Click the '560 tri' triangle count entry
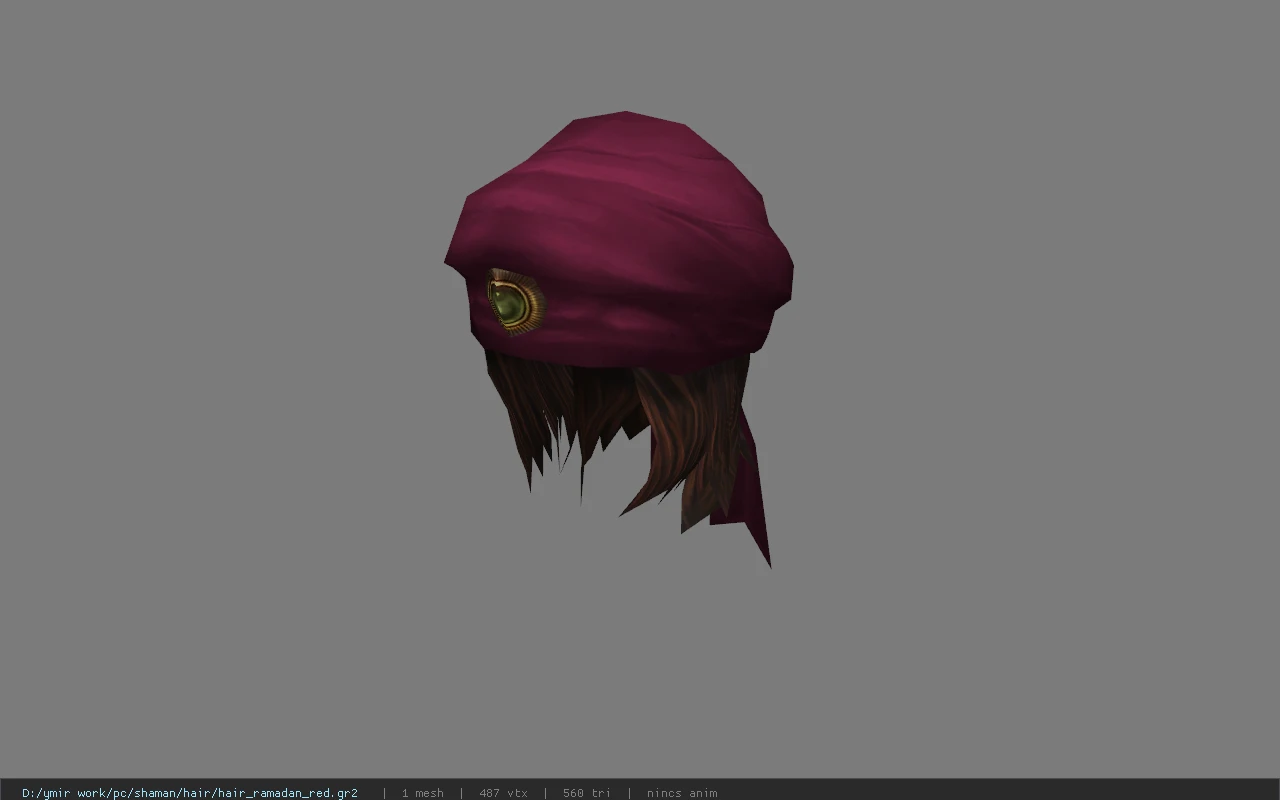 [x=586, y=793]
